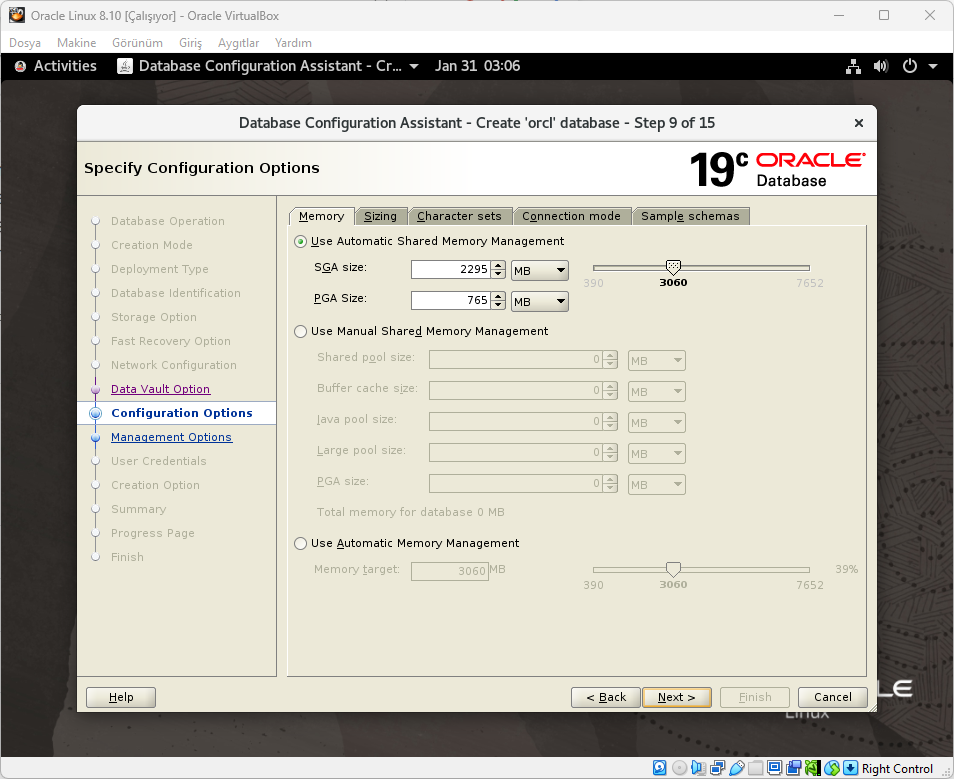Click into the SGA size field
This screenshot has width=954, height=779.
click(x=451, y=270)
